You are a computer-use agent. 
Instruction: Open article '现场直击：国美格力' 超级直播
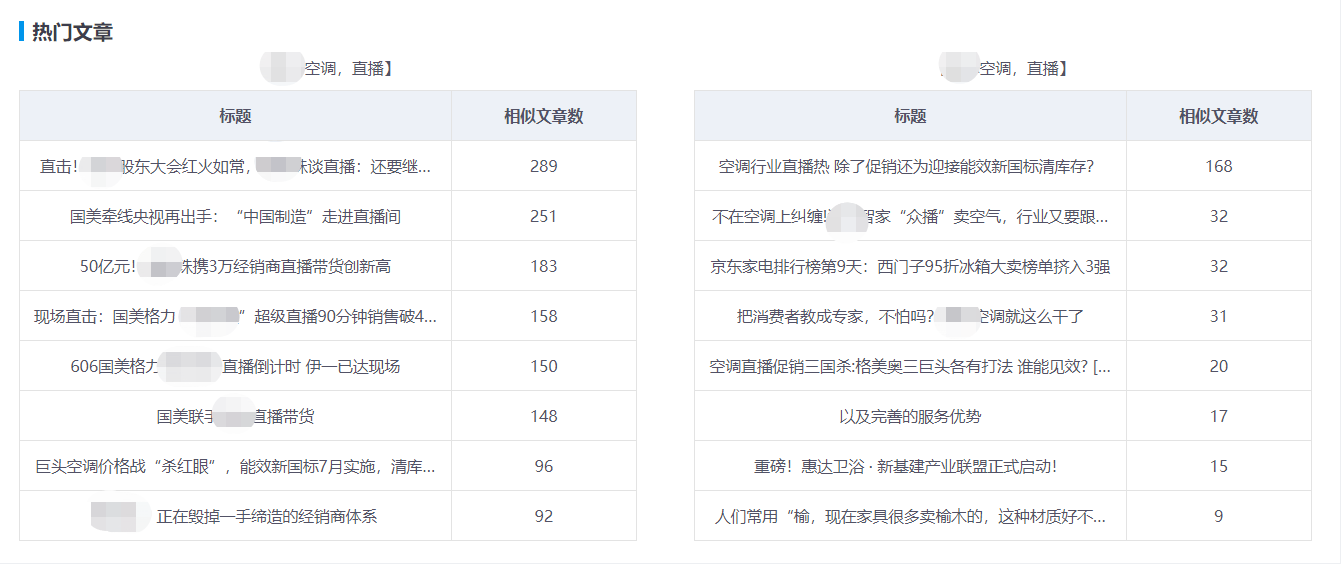point(235,316)
